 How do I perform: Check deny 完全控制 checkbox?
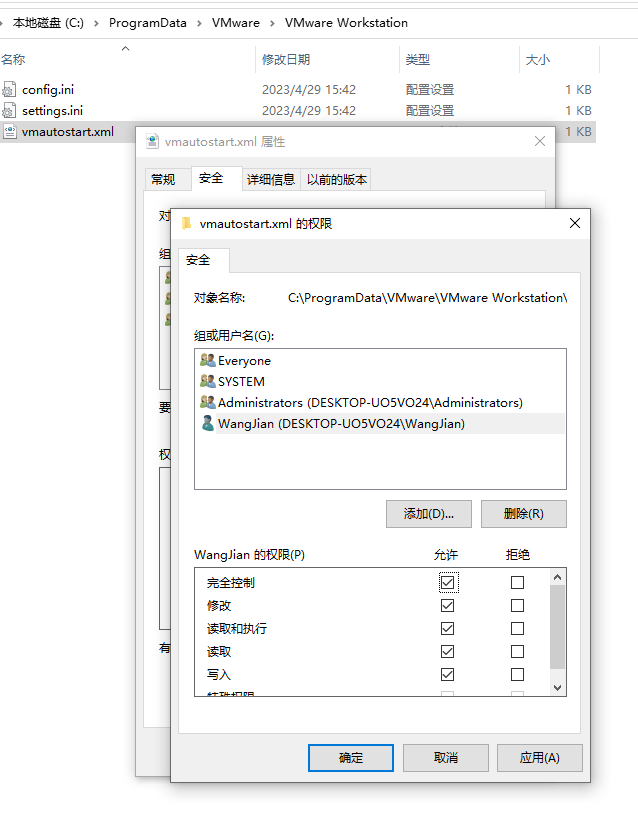(x=517, y=582)
